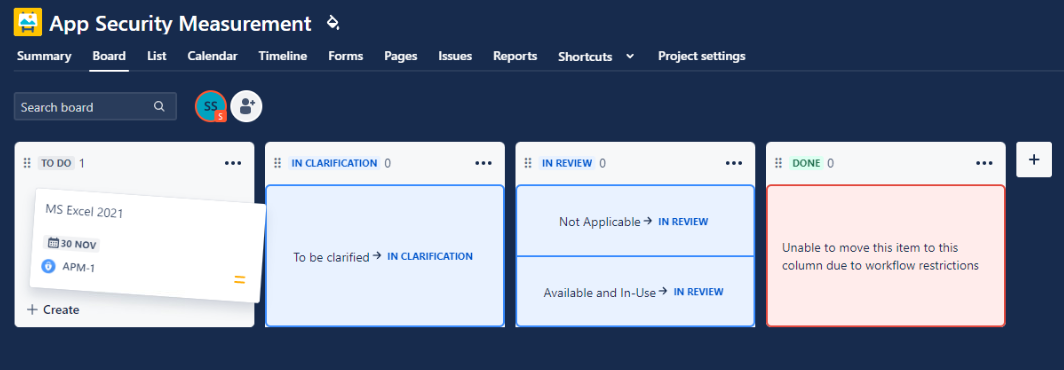
Task: Open the Calendar tab
Action: [212, 56]
